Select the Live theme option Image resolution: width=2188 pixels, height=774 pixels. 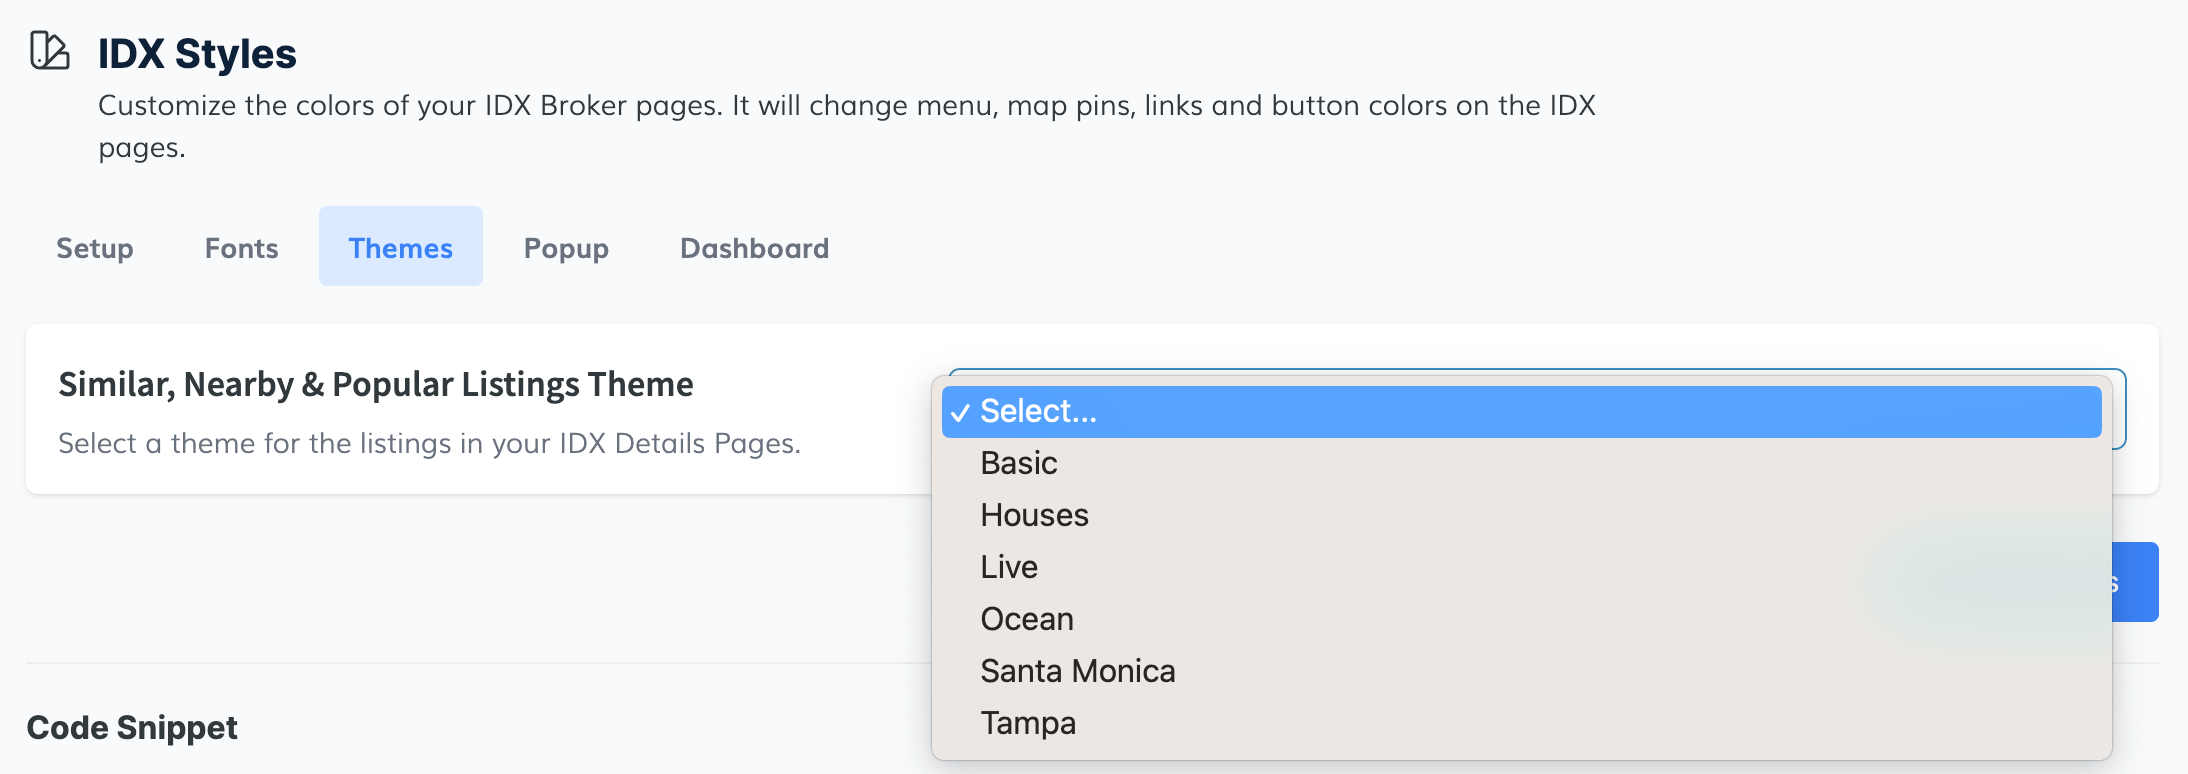[x=1009, y=567]
